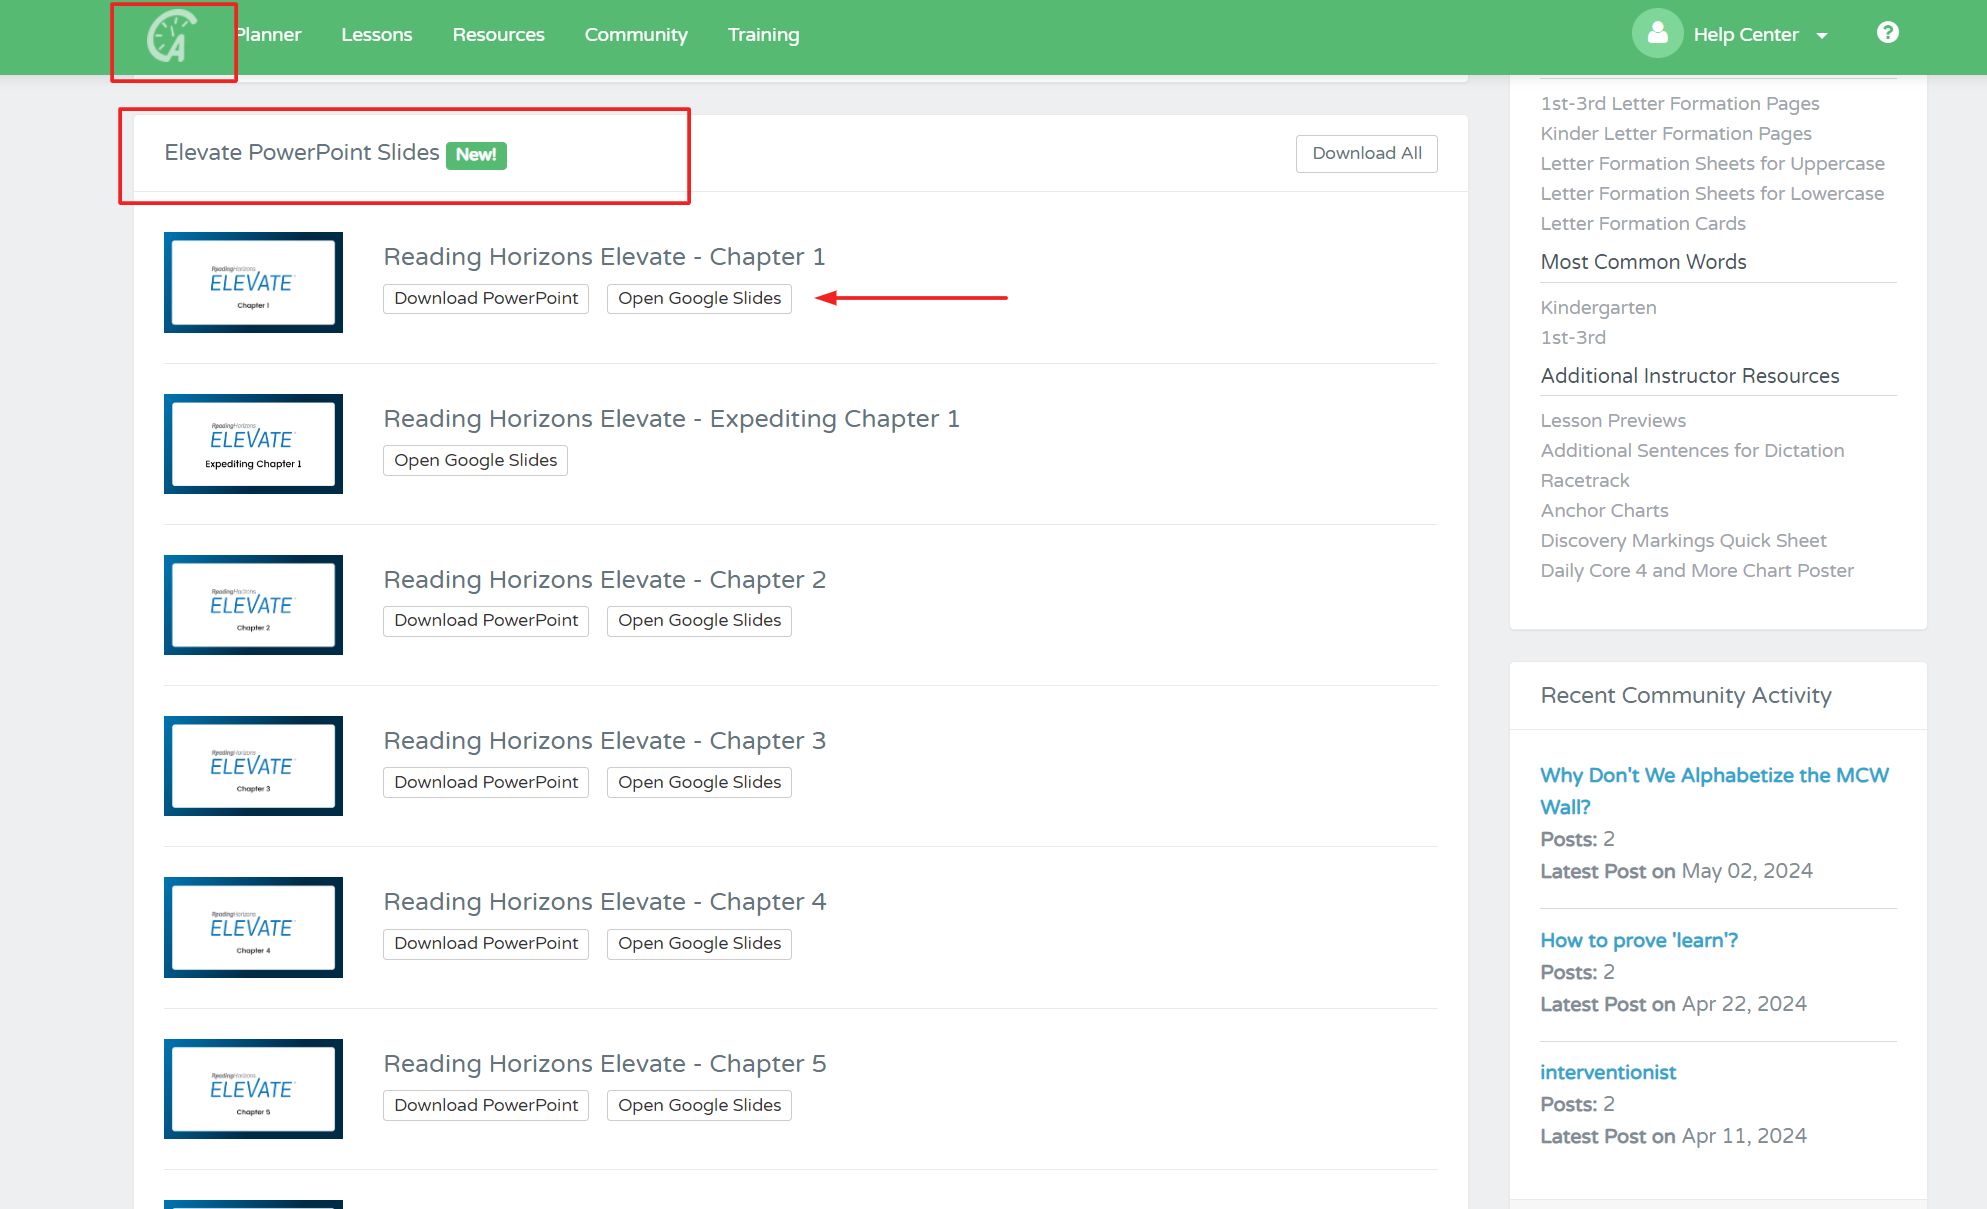
Task: Switch to the Community section
Action: (636, 34)
